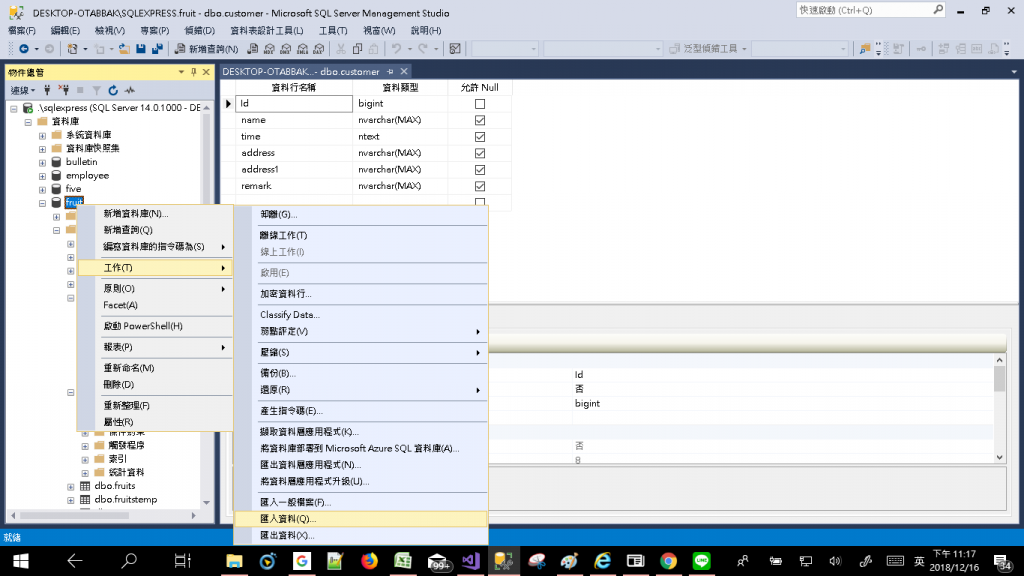This screenshot has height=576, width=1024.
Task: Click the undo arrow icon
Action: tap(396, 49)
